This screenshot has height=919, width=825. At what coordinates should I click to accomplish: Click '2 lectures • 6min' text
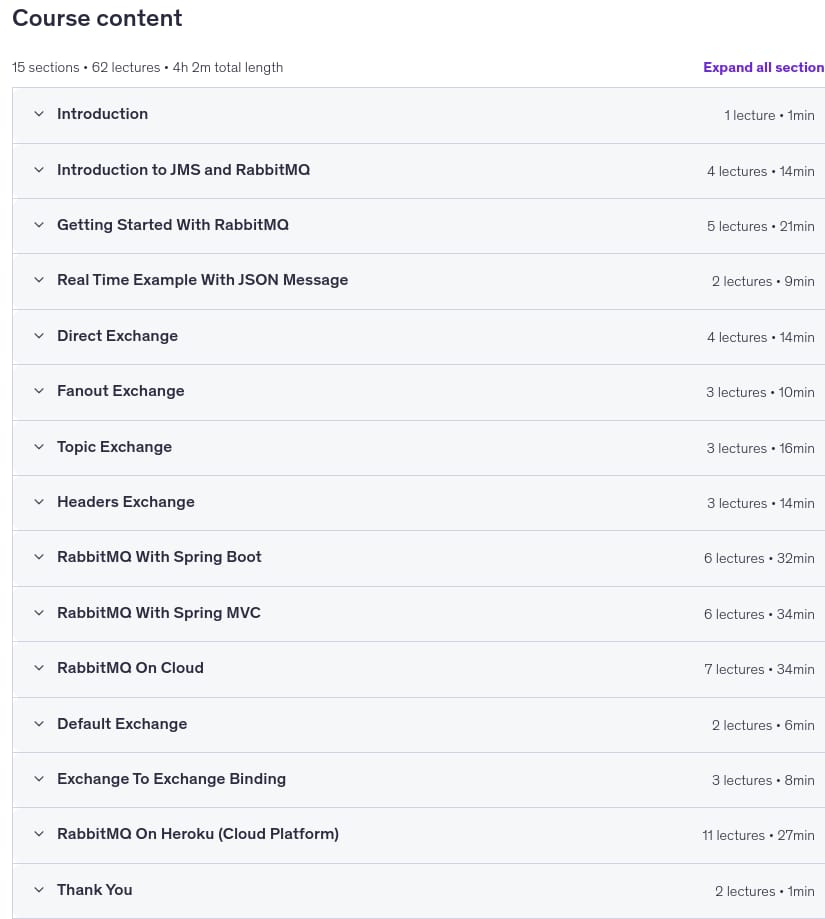coord(763,726)
